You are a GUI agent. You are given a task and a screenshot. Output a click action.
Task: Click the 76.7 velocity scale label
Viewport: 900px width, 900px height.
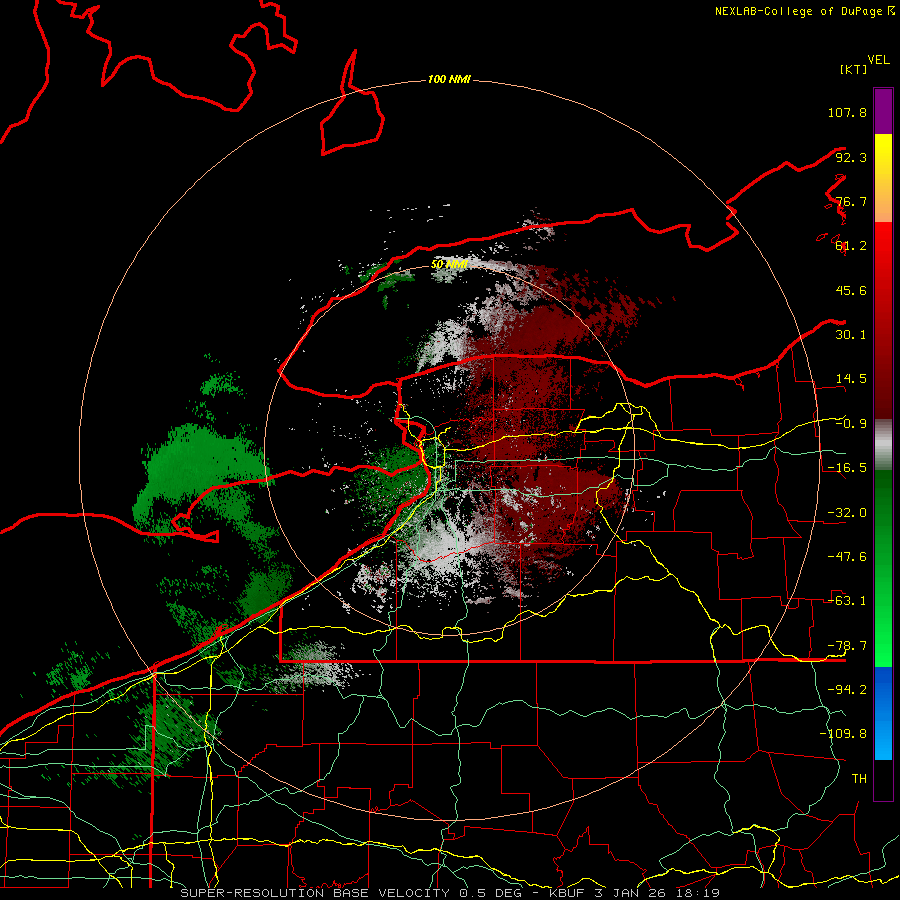pos(851,201)
